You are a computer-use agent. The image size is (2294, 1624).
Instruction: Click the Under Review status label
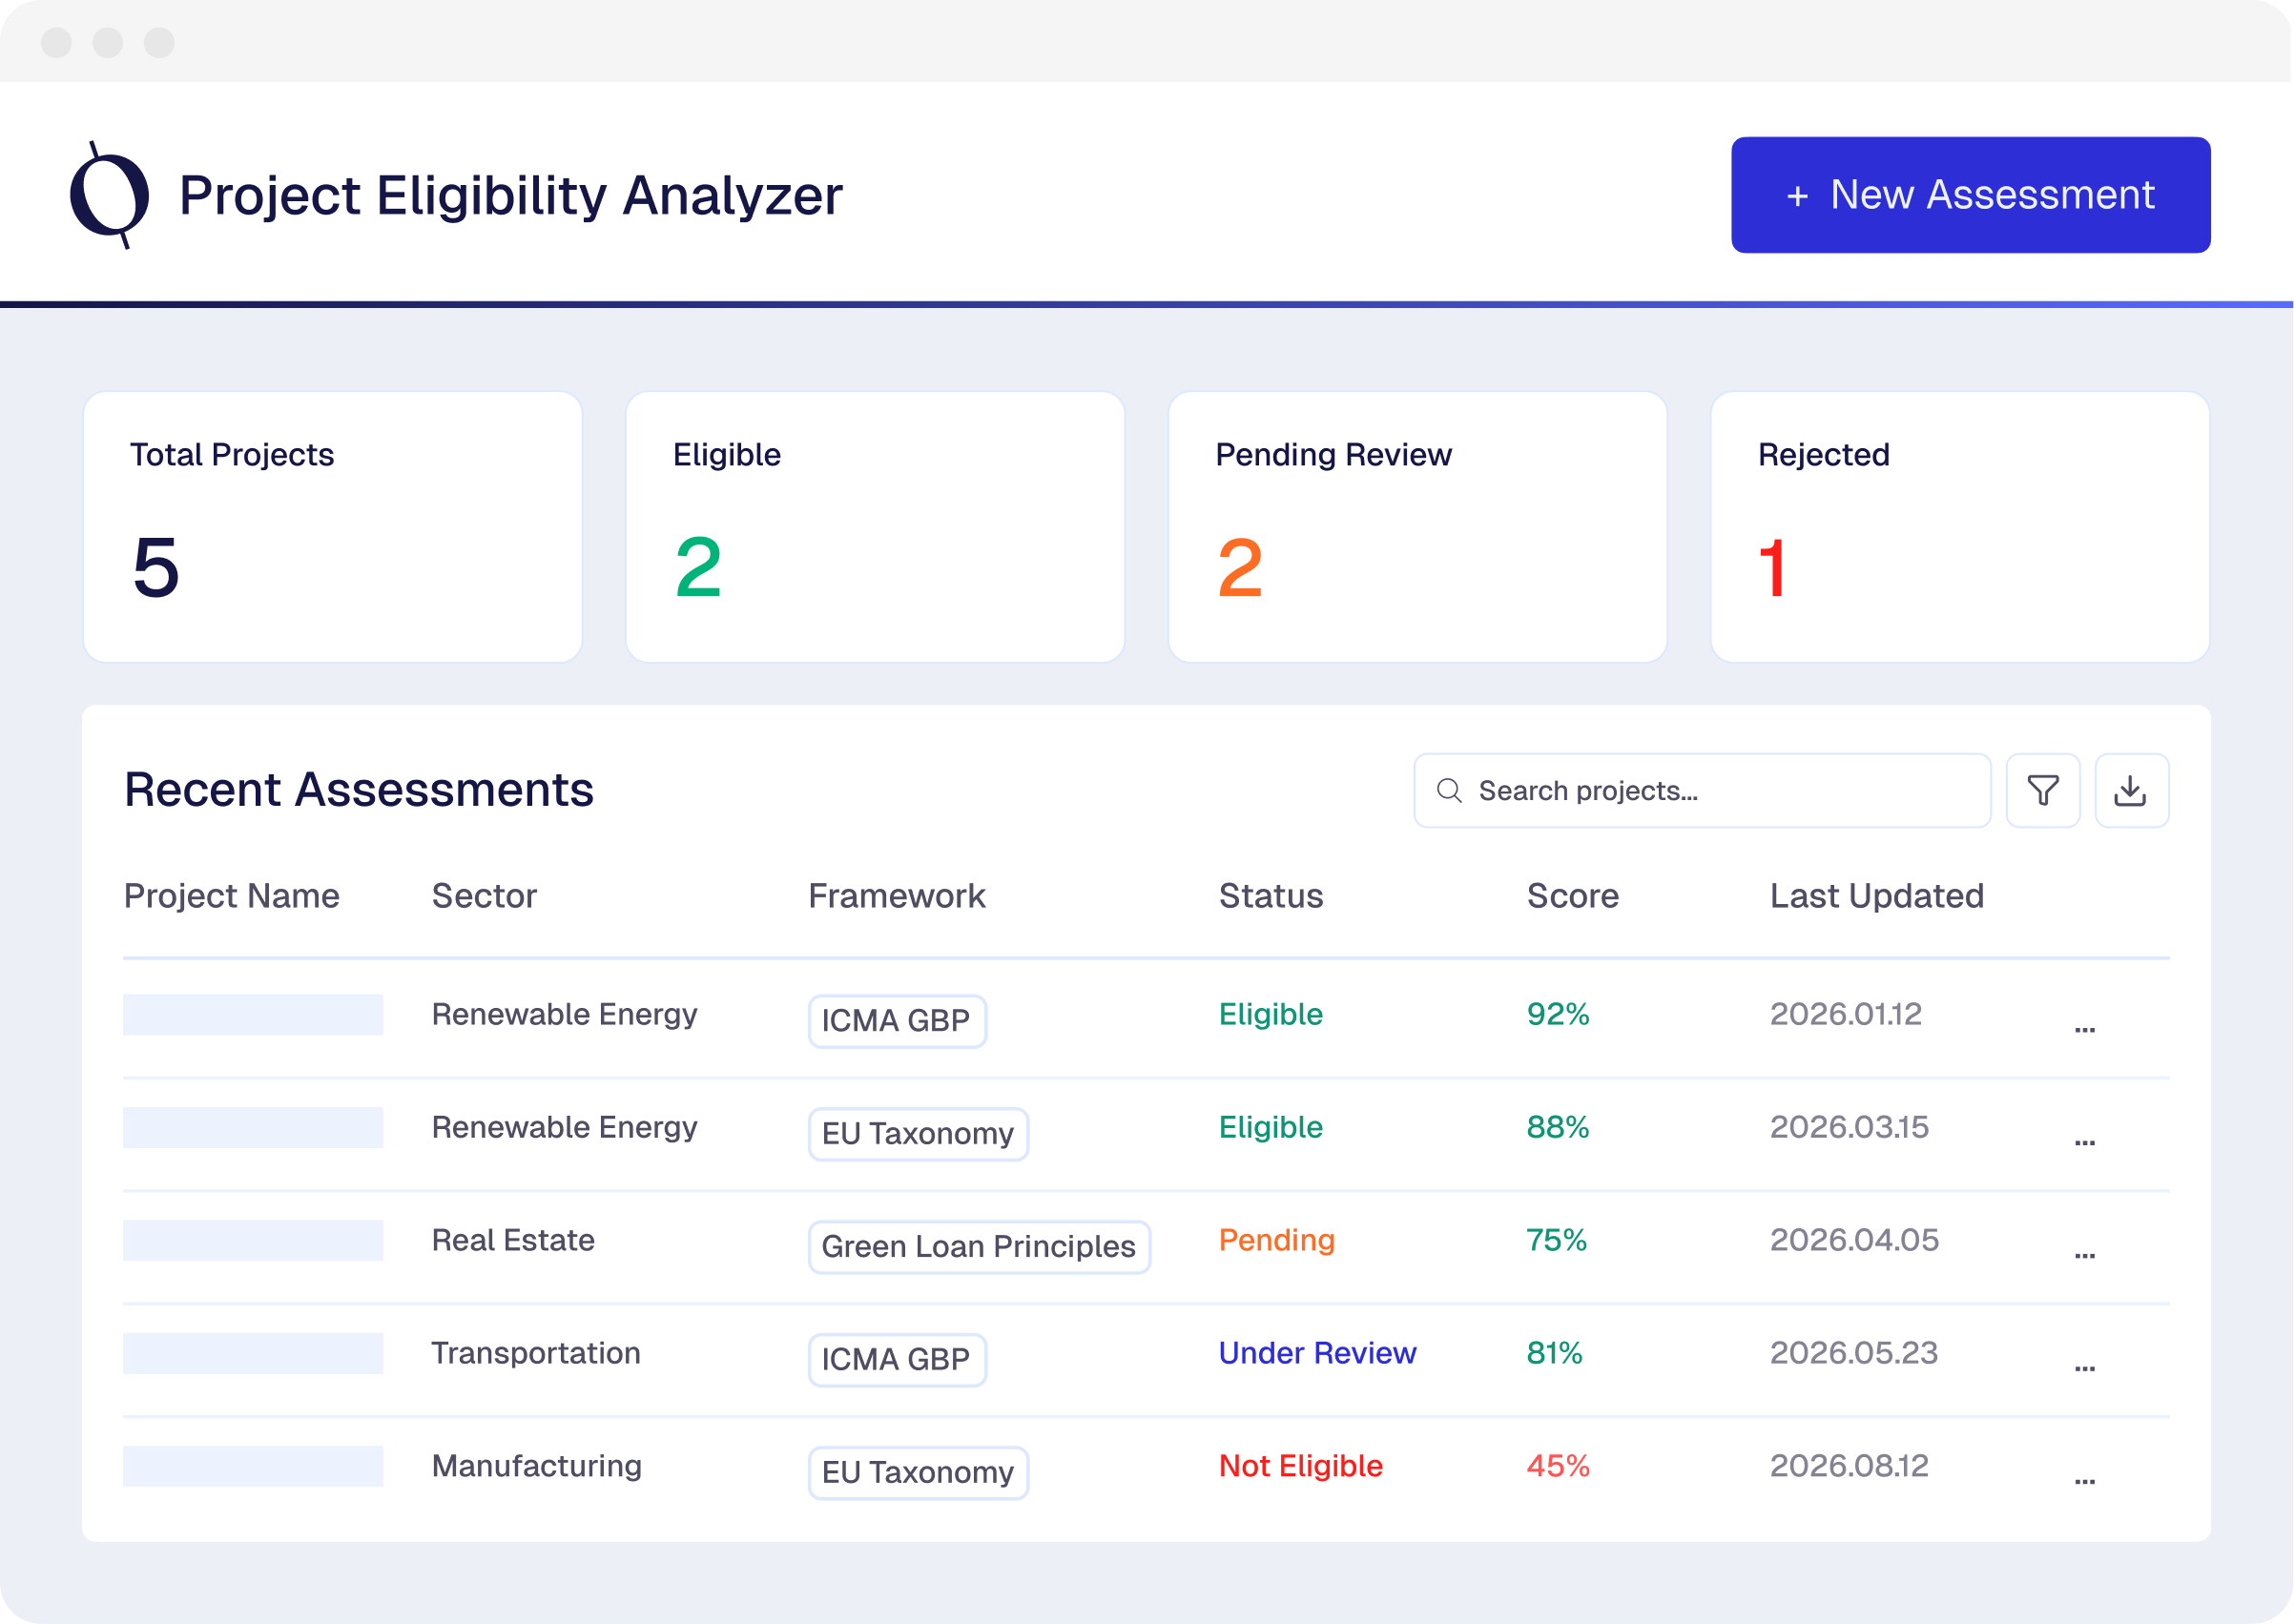click(1316, 1353)
